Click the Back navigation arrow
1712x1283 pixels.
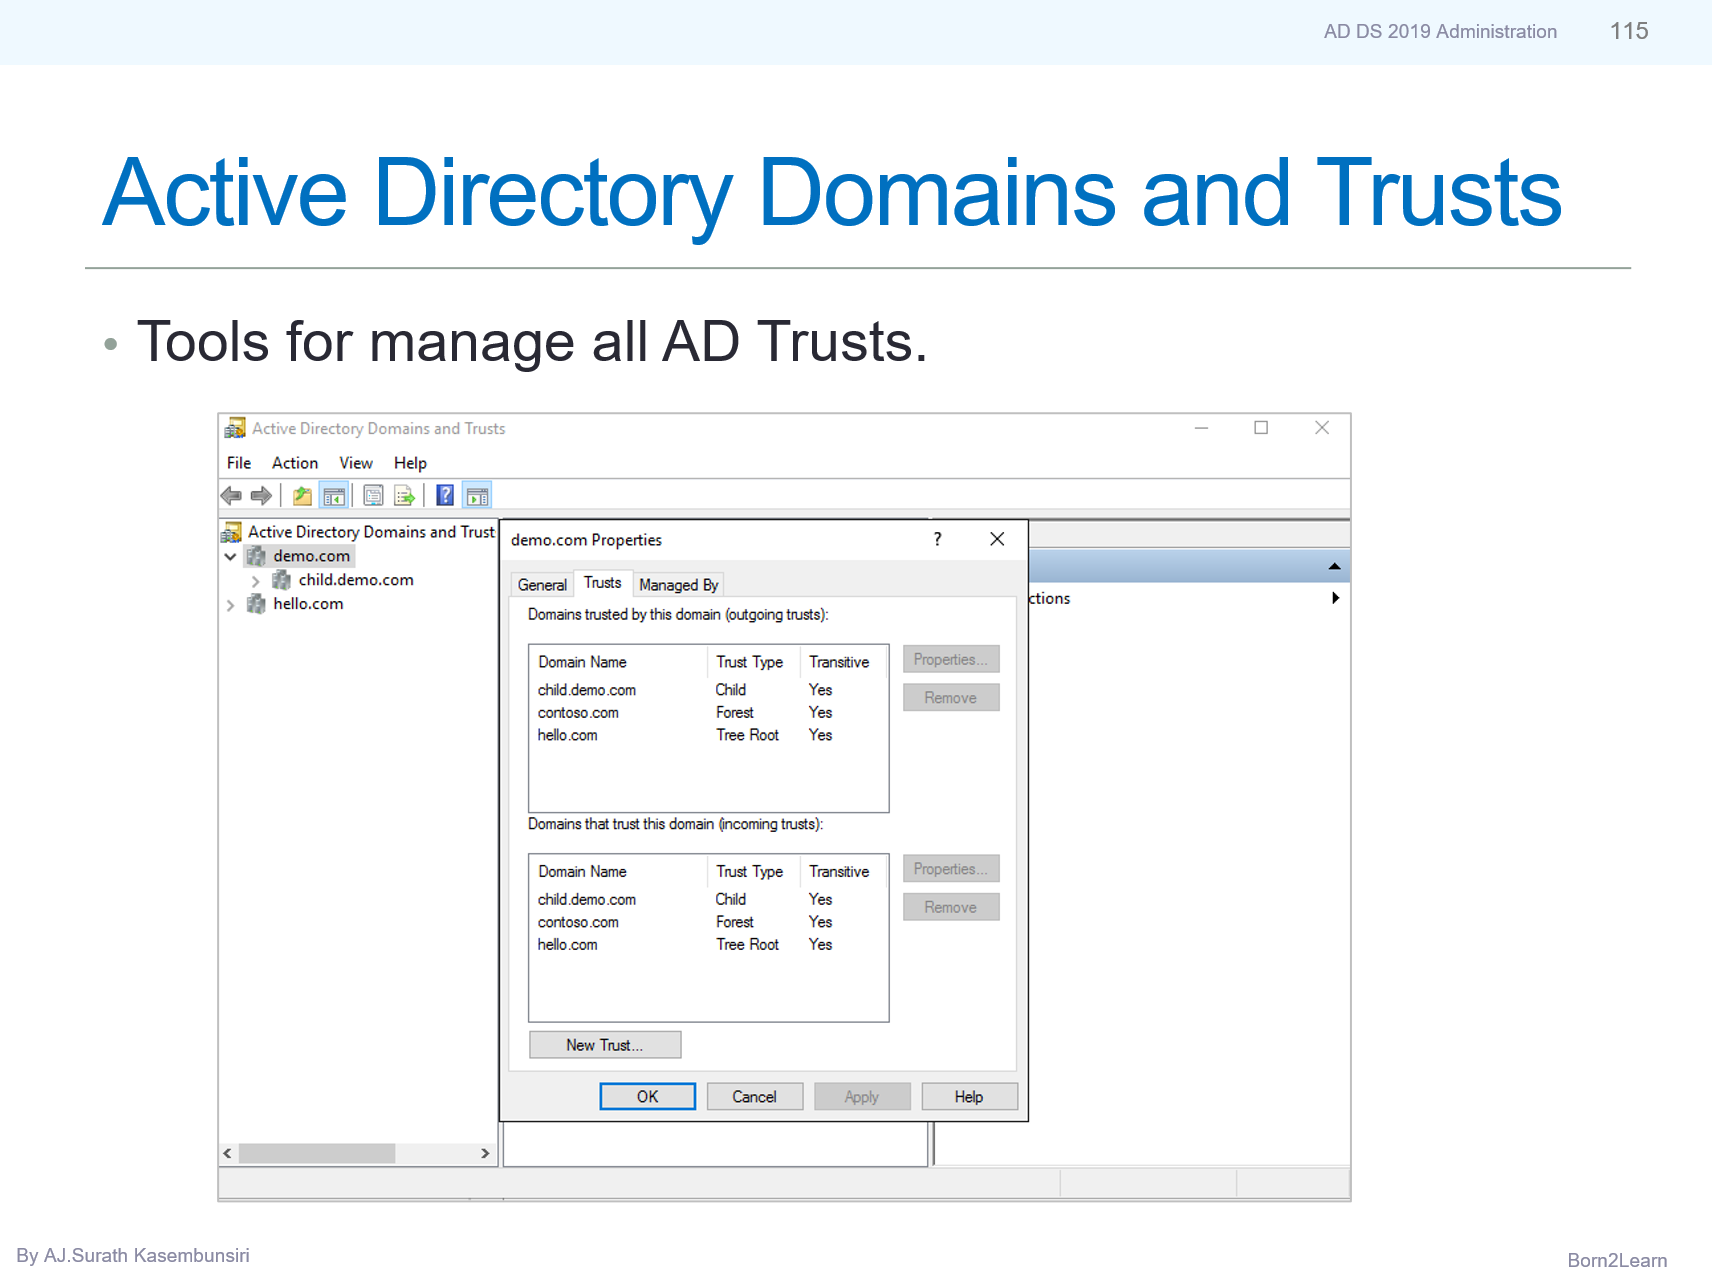coord(232,495)
